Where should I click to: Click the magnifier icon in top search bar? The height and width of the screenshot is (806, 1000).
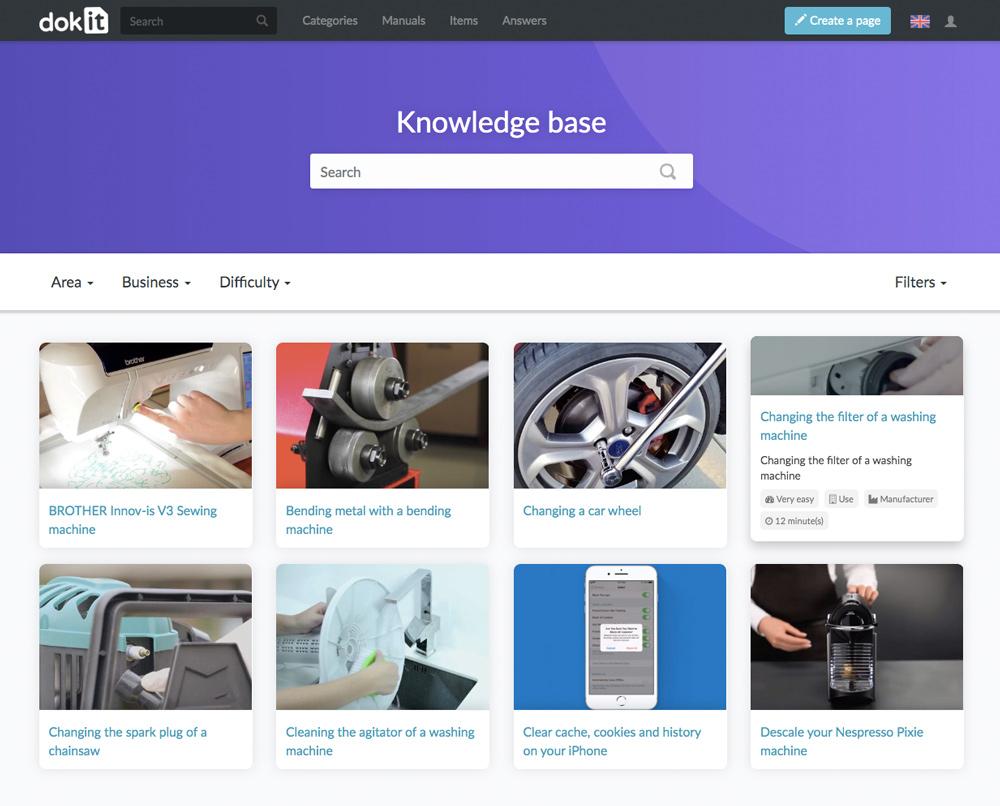pyautogui.click(x=262, y=20)
